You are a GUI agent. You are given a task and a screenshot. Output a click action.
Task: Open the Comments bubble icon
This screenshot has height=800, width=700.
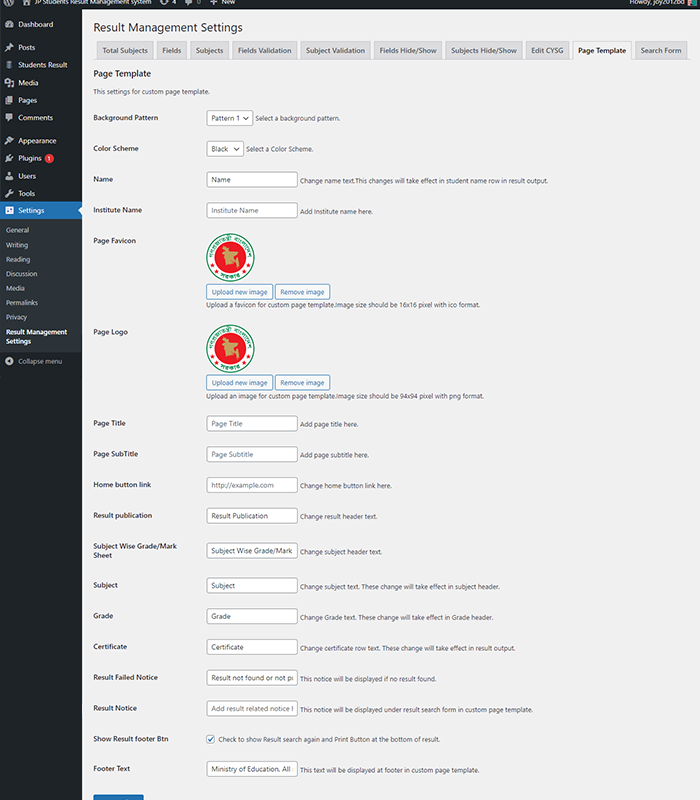[x=10, y=118]
